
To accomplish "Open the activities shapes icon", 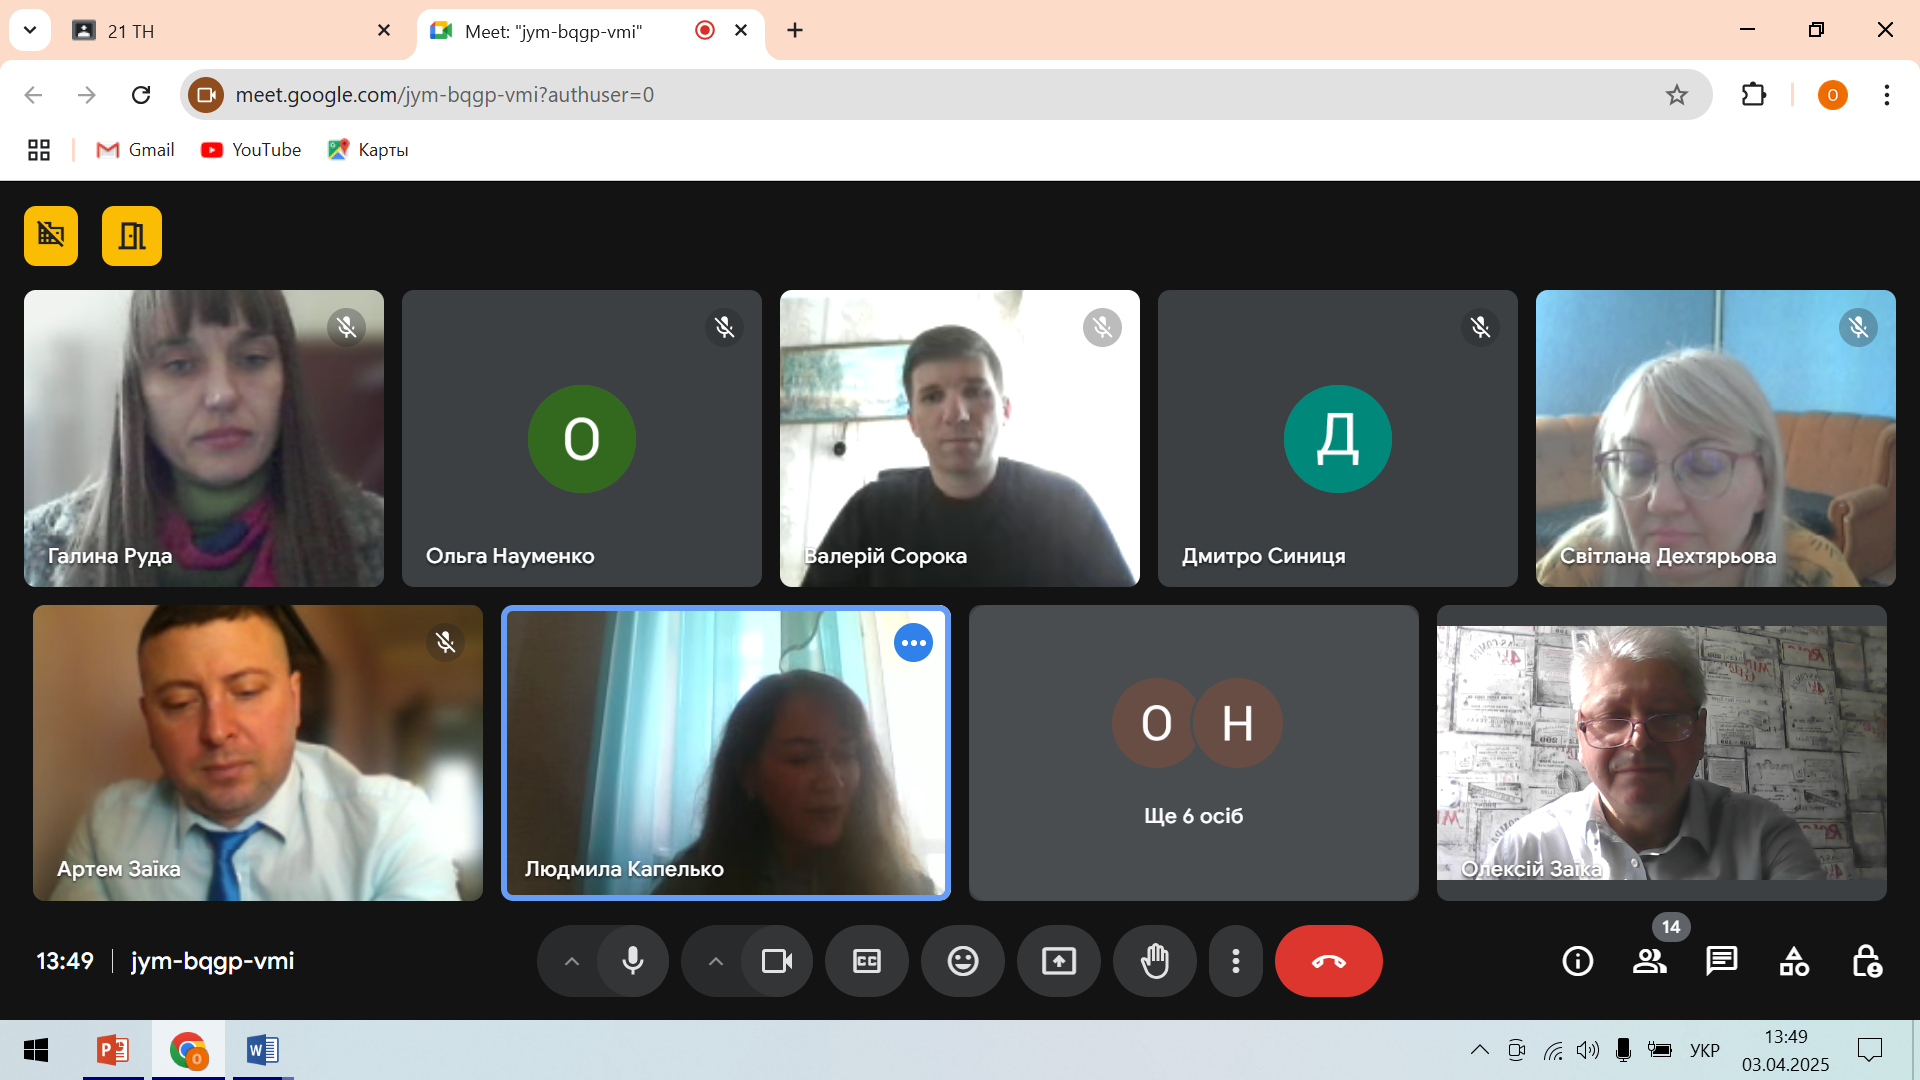I will tap(1794, 961).
